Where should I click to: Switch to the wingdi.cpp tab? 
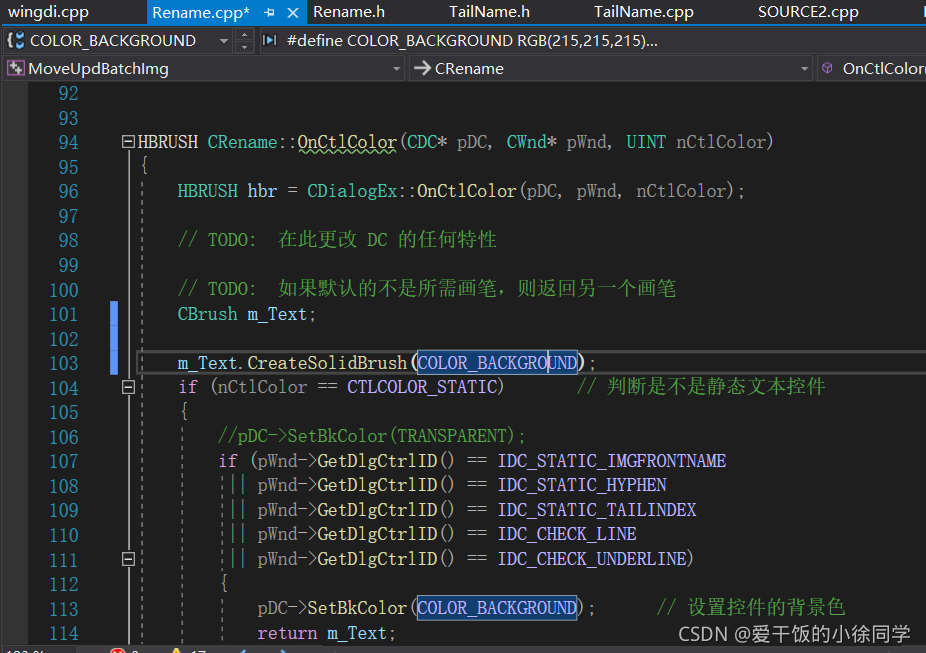click(x=50, y=12)
